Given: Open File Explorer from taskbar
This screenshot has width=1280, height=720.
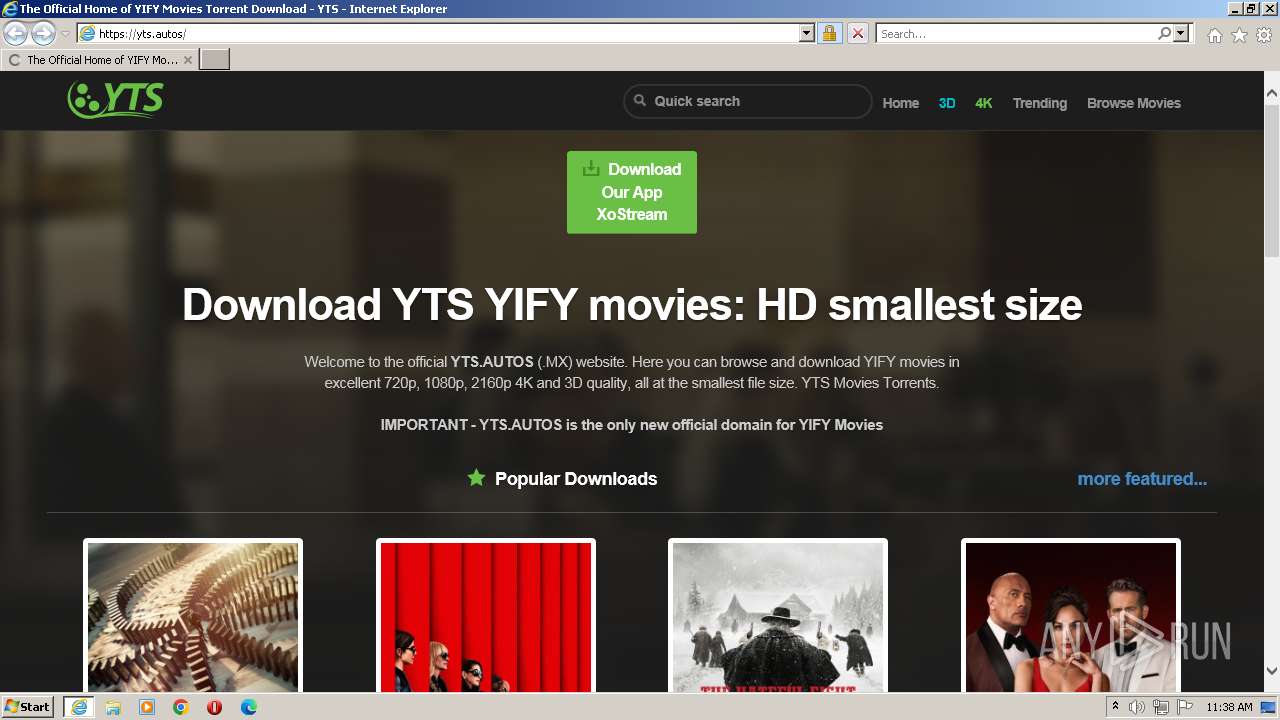Looking at the screenshot, I should click(x=113, y=707).
